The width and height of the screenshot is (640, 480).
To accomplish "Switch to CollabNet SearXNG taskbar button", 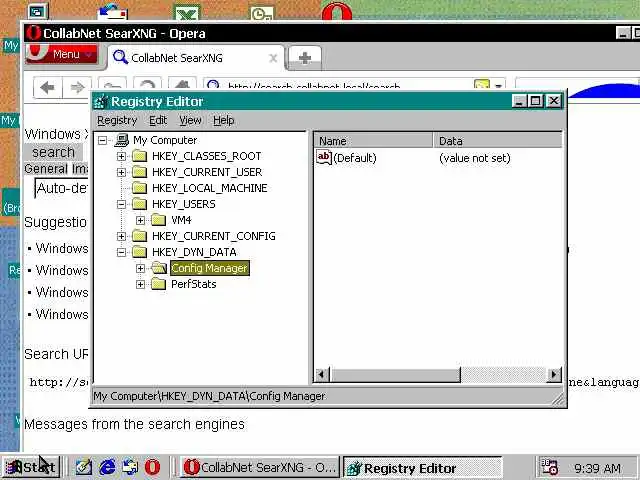I will pos(260,467).
